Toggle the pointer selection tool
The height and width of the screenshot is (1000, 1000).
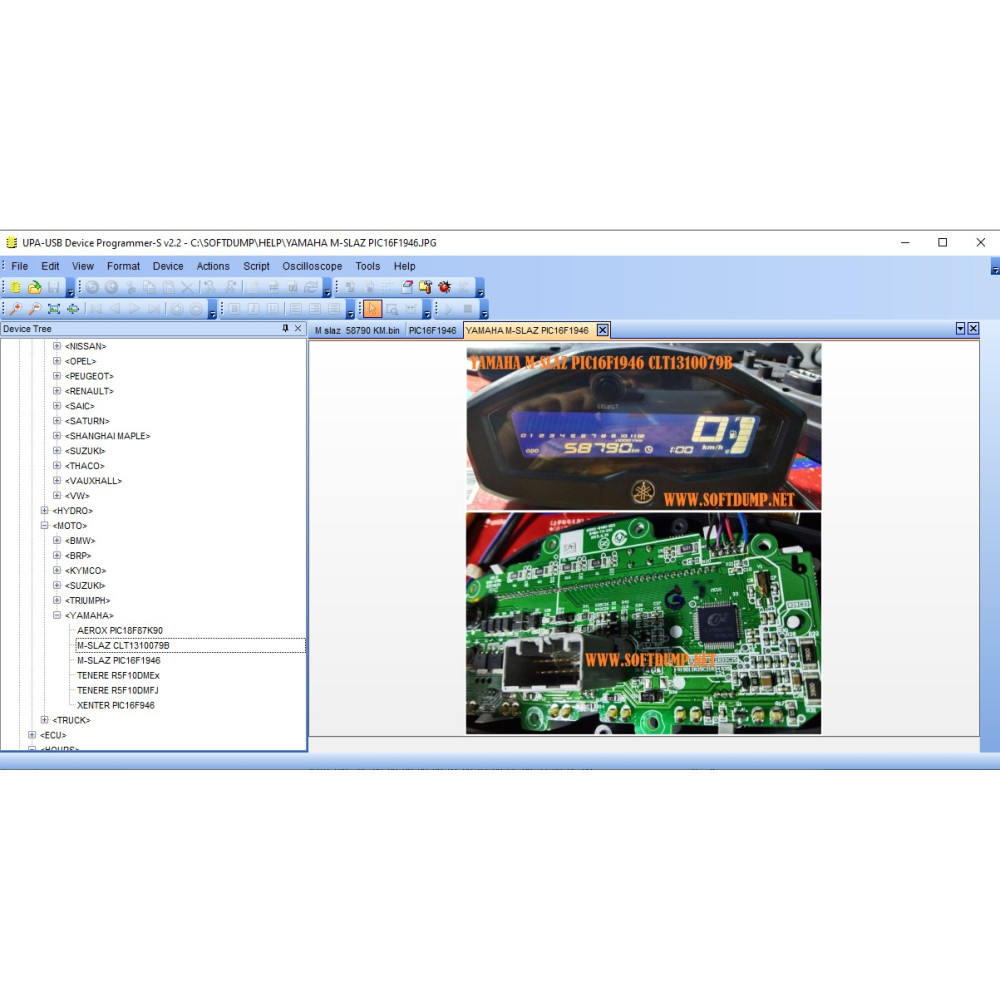[372, 309]
